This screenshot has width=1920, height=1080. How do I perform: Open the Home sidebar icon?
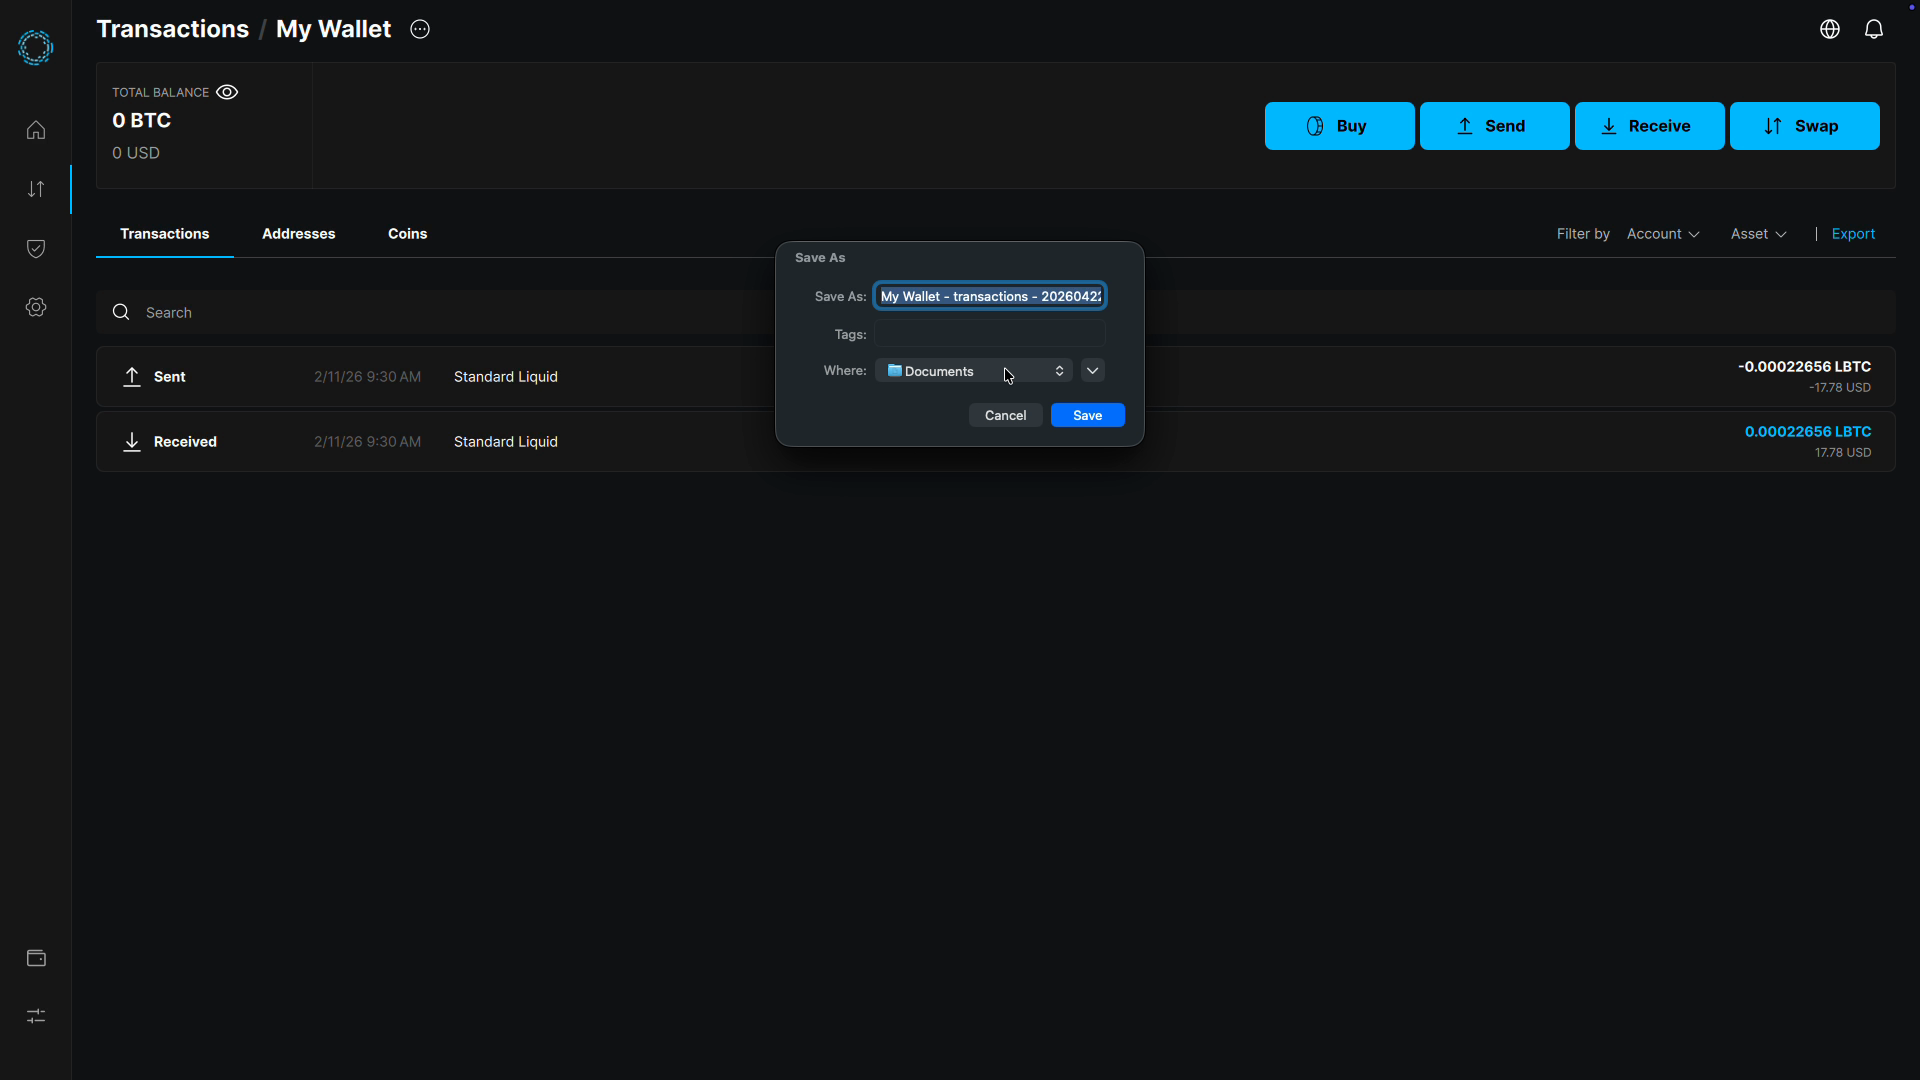[36, 129]
